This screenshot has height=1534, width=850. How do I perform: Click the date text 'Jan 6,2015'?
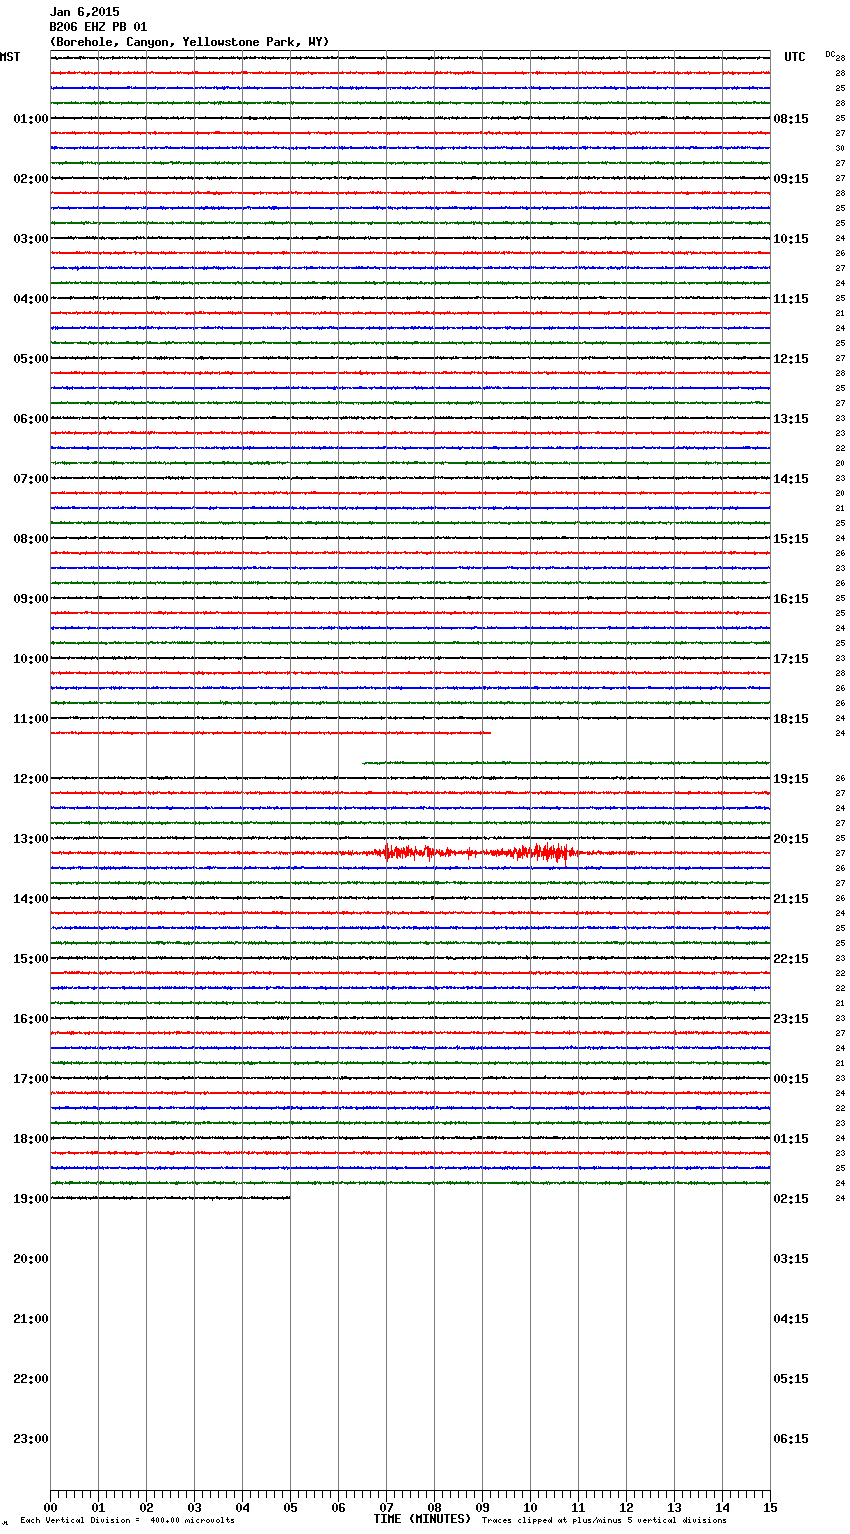pyautogui.click(x=84, y=12)
